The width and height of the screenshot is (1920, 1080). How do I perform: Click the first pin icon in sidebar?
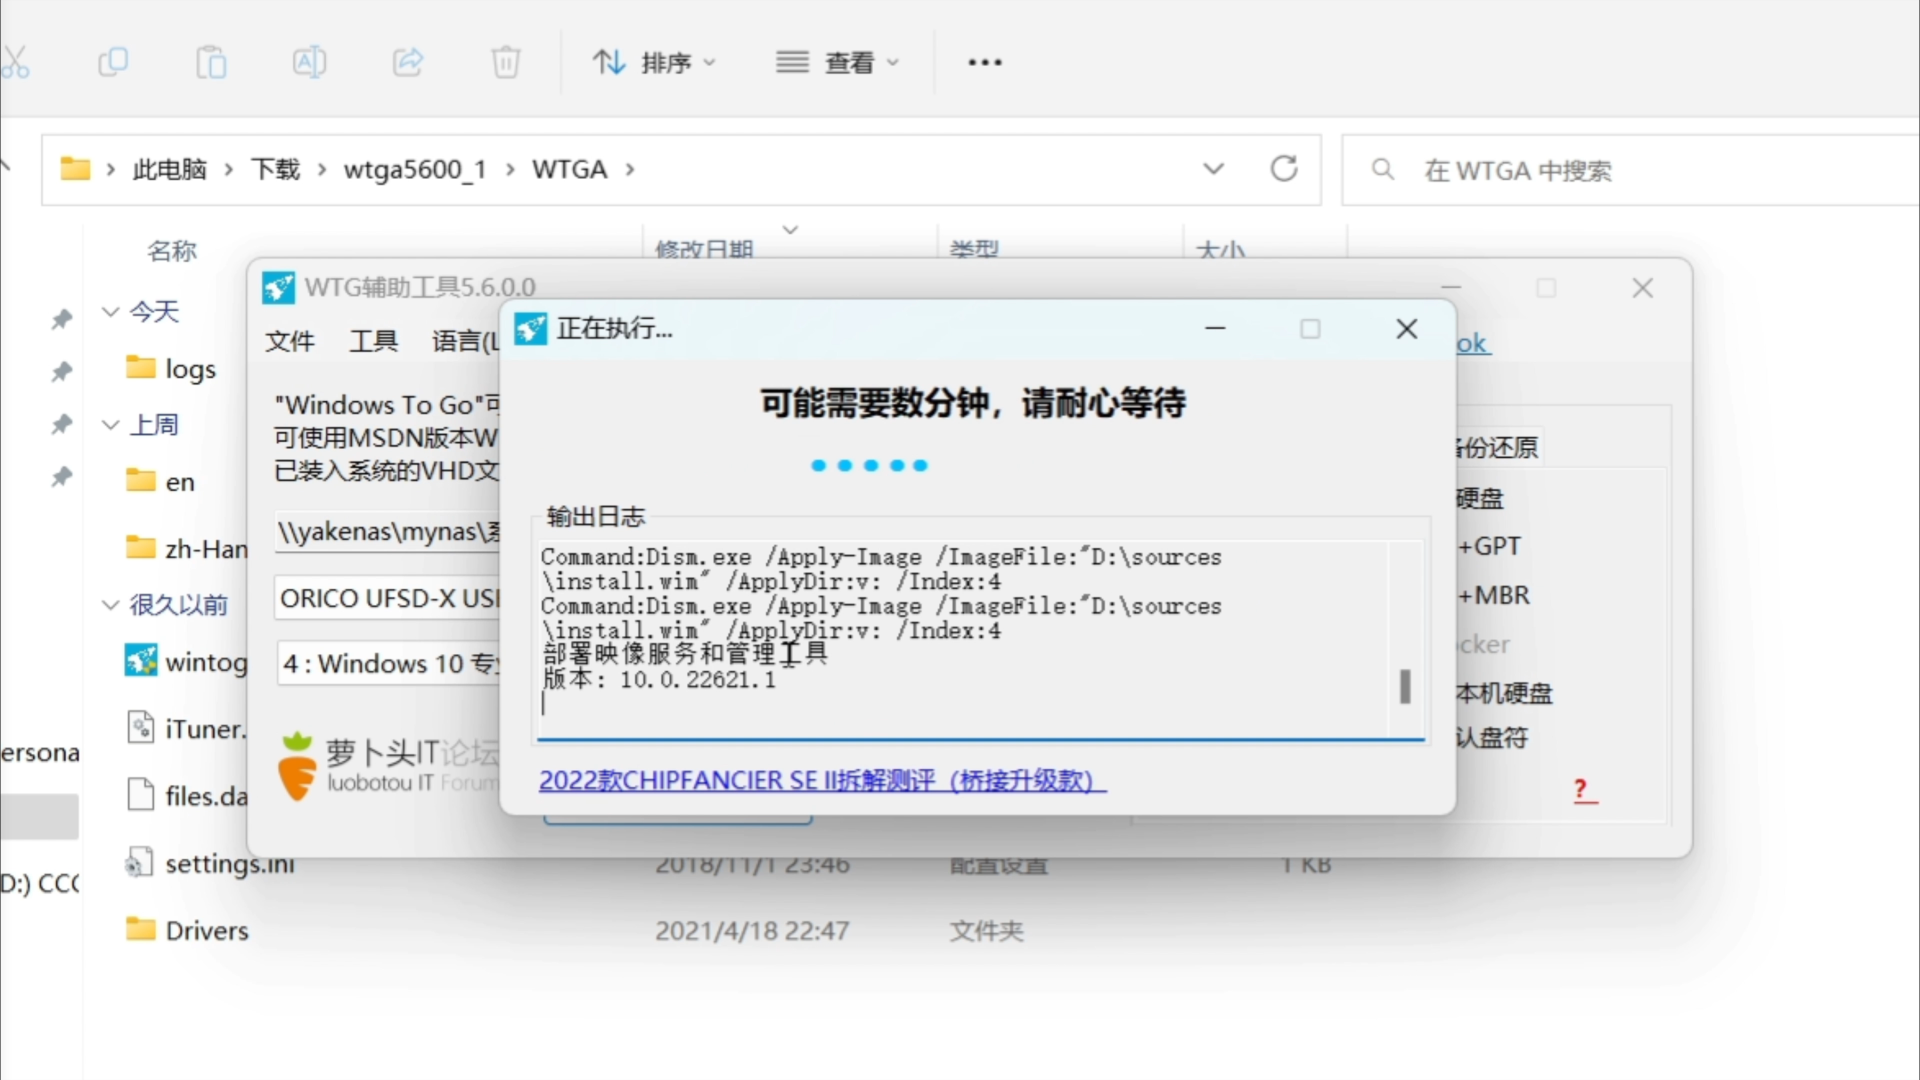(62, 319)
